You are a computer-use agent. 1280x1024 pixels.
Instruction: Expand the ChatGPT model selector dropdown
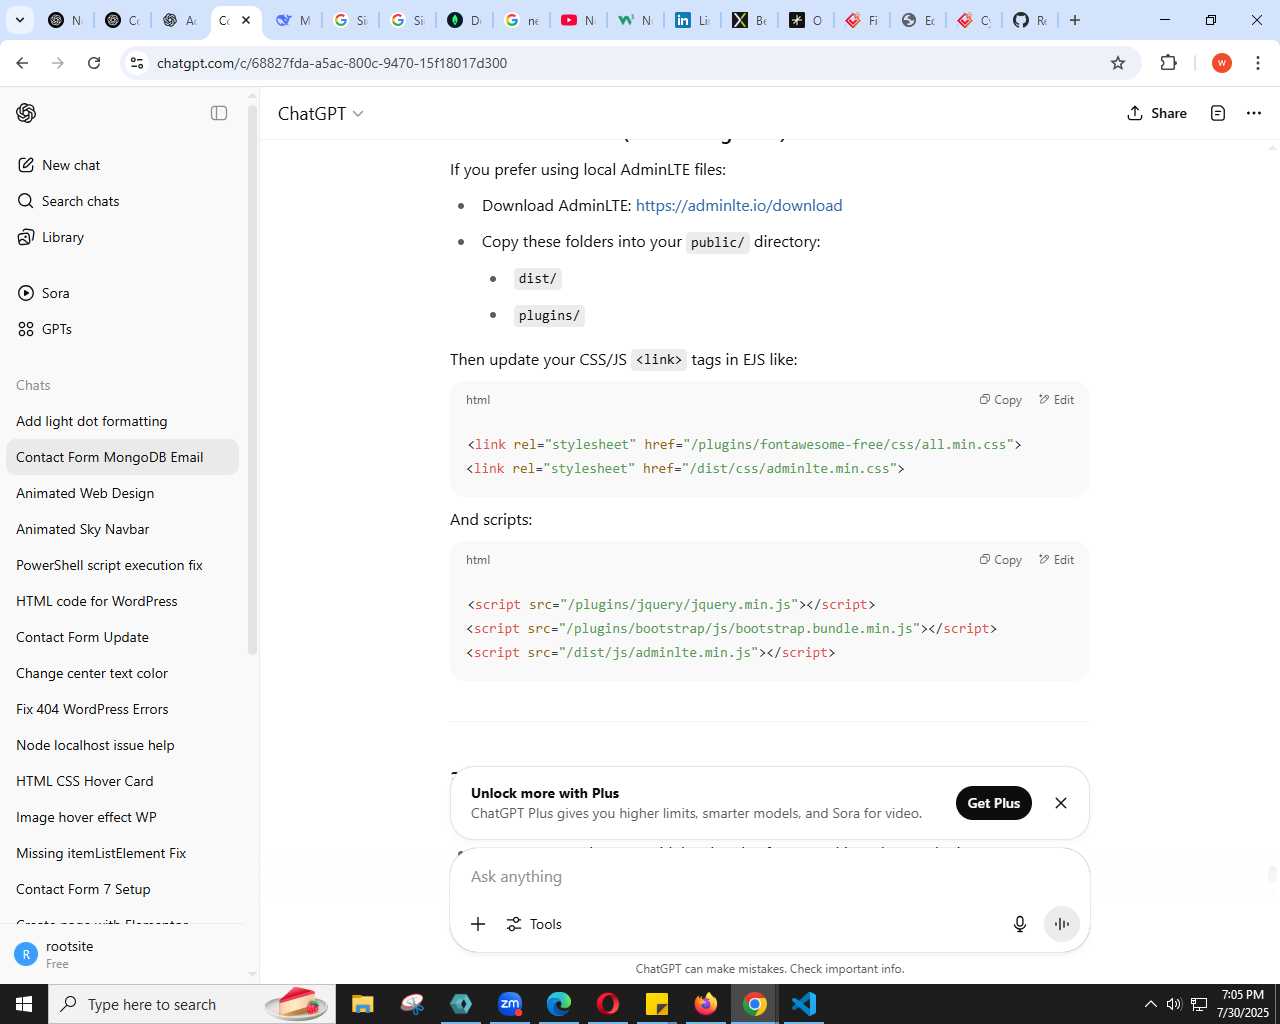(x=320, y=113)
